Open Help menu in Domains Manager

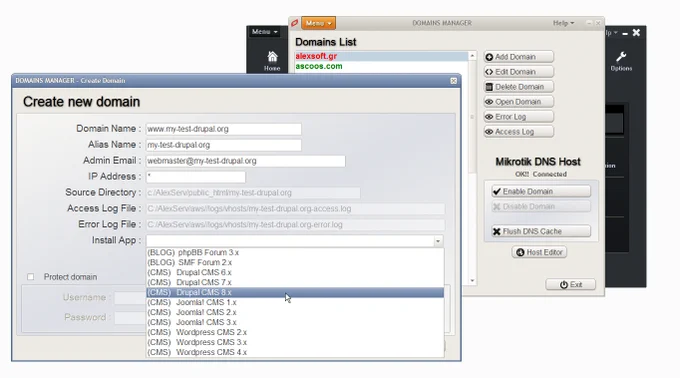point(563,23)
